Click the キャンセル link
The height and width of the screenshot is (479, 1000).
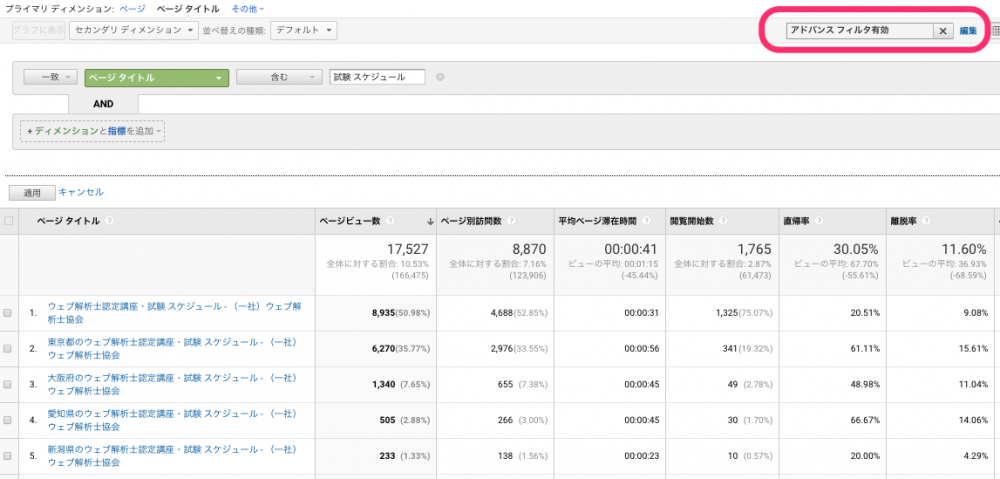coord(81,192)
